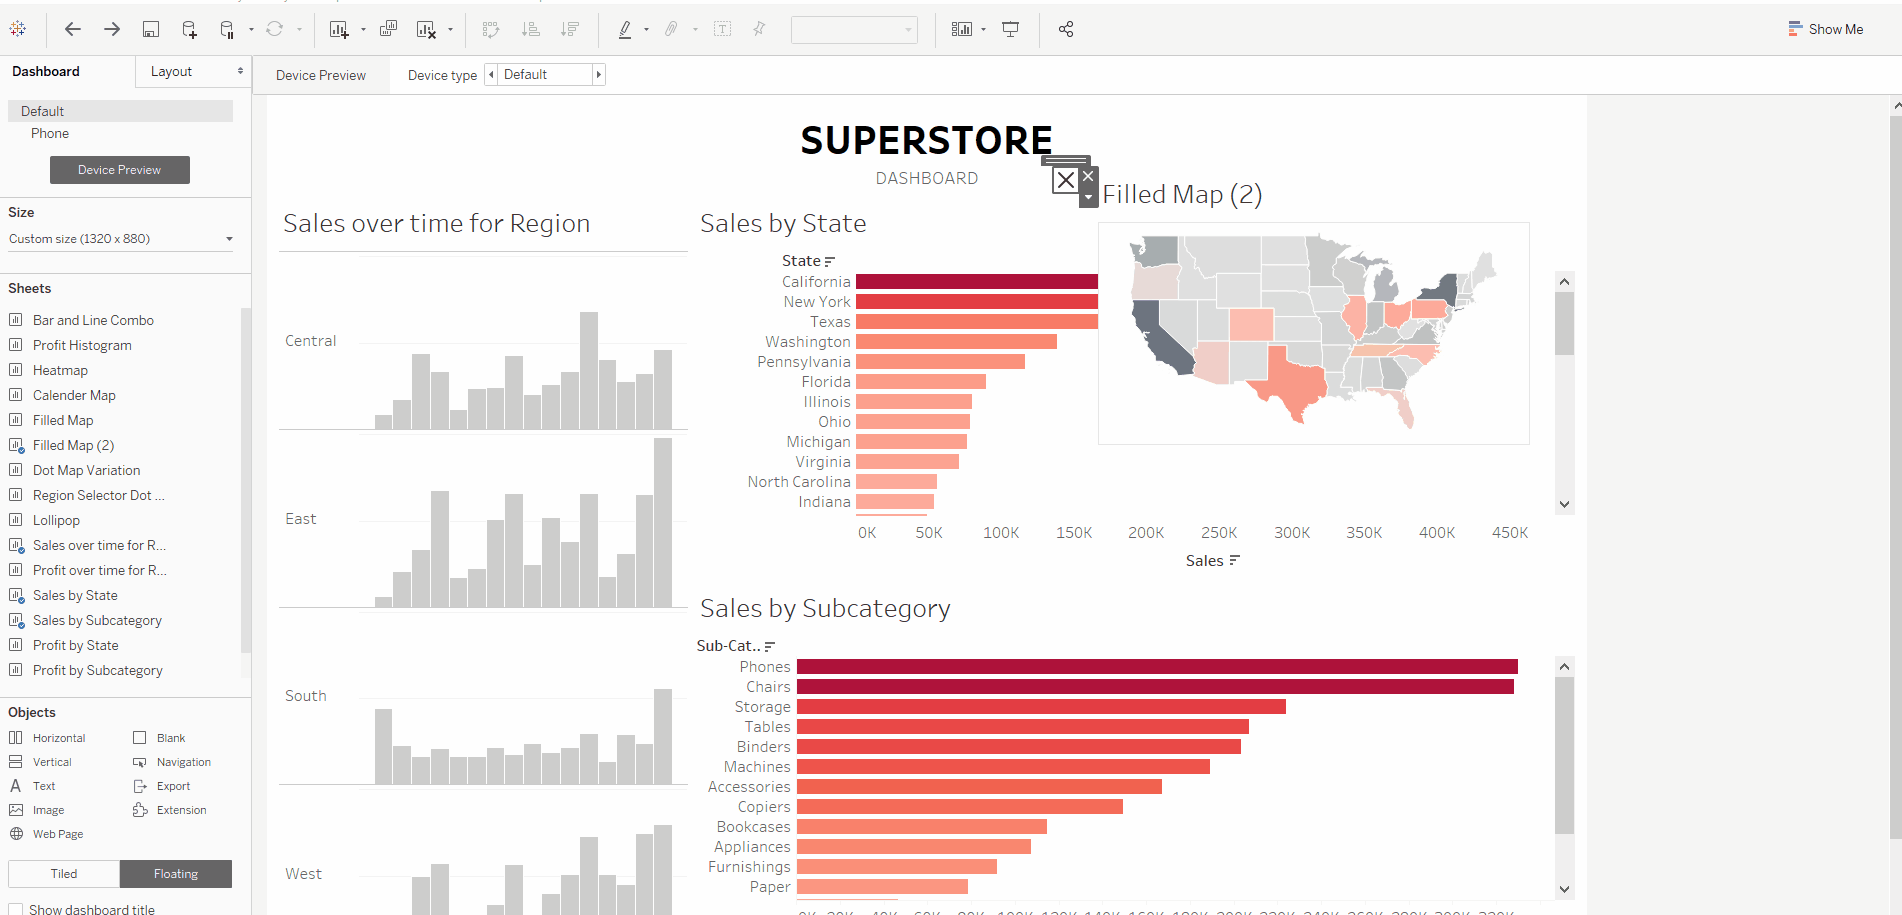
Task: Pause auto updates cylinder icon
Action: 227,29
